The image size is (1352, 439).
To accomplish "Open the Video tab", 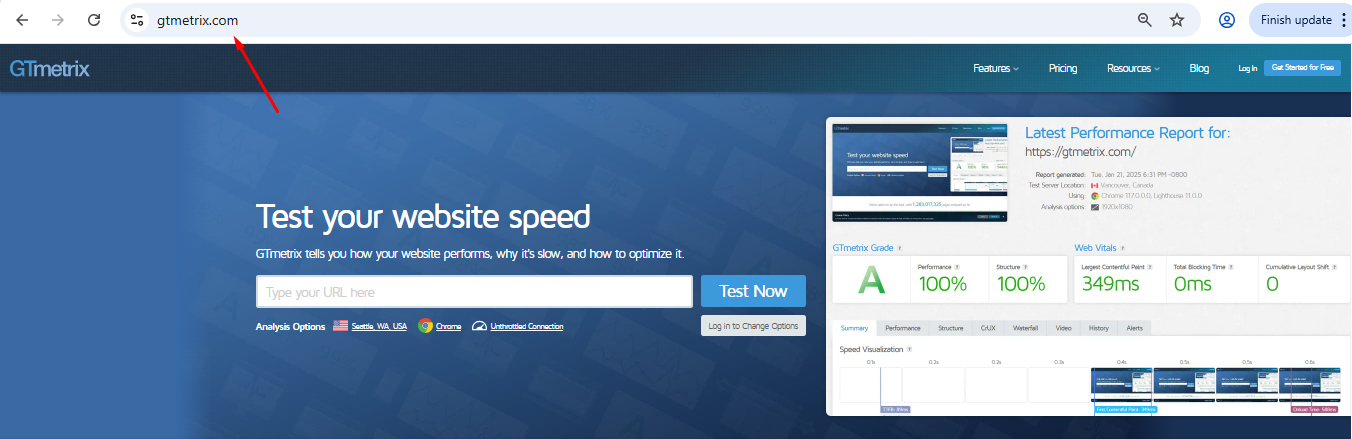I will (x=1064, y=328).
